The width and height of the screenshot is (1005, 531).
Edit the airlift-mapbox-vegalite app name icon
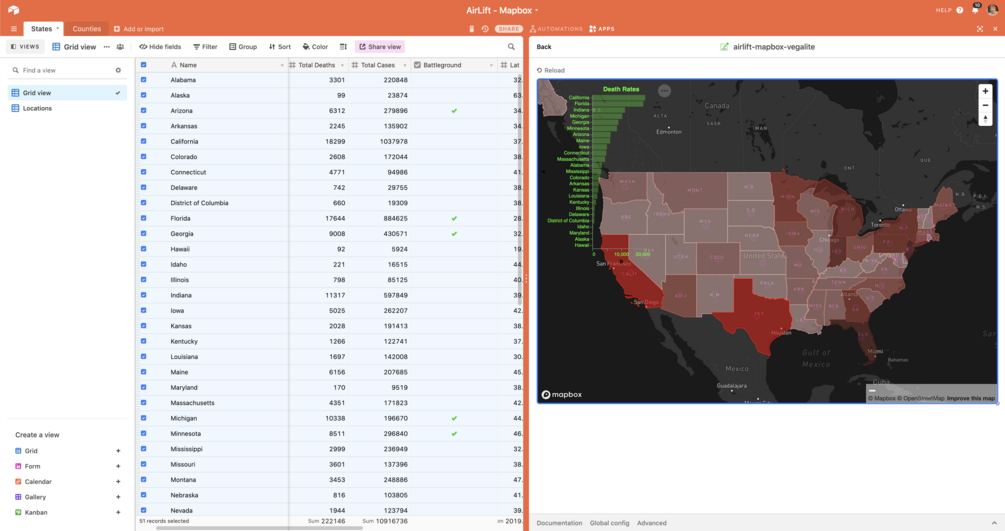[x=724, y=47]
